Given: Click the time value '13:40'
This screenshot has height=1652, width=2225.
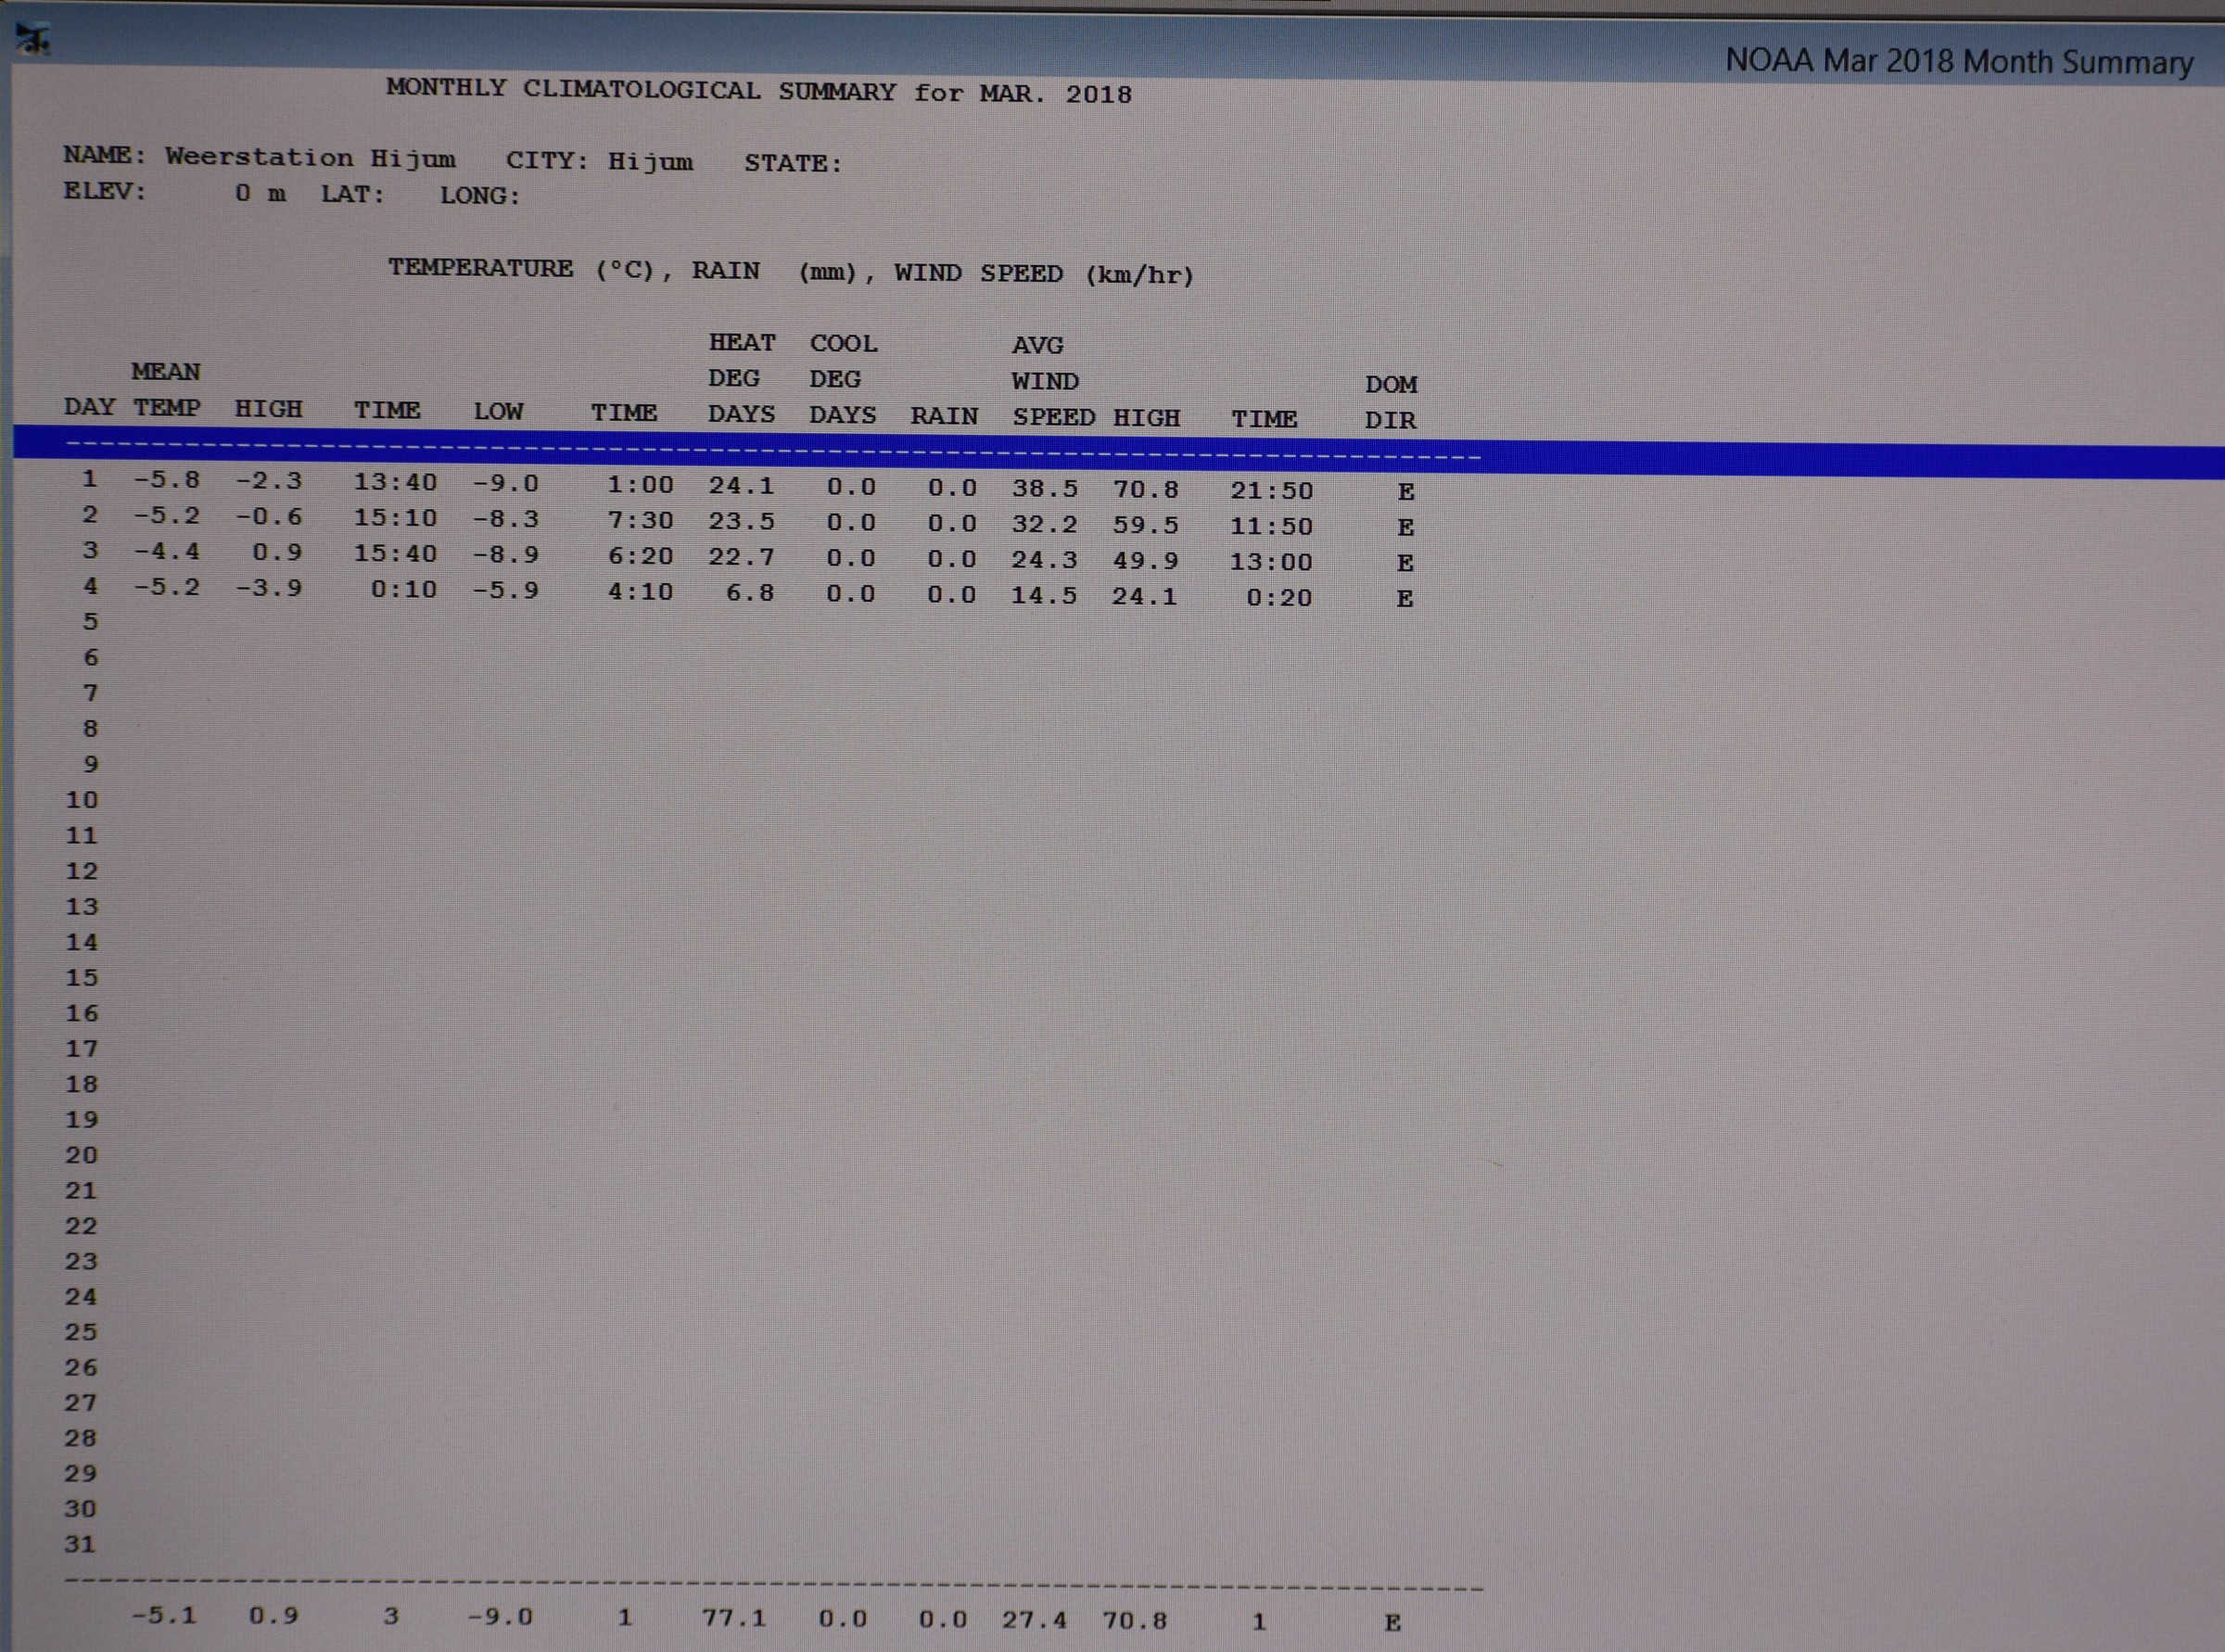Looking at the screenshot, I should coord(395,482).
